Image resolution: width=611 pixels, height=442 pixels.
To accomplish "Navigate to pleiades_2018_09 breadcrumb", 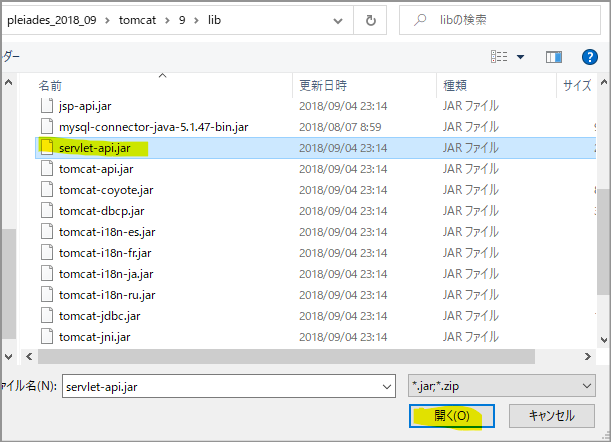I will (52, 20).
